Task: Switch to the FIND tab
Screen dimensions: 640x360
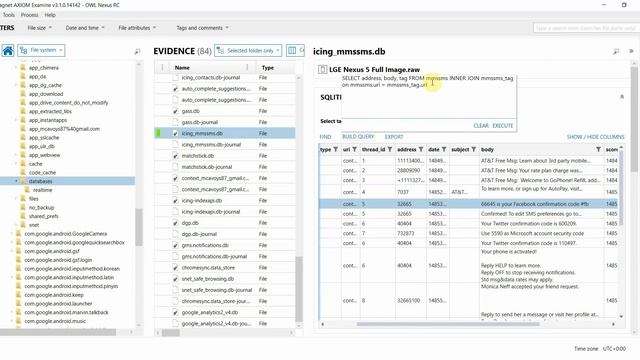Action: pos(325,137)
